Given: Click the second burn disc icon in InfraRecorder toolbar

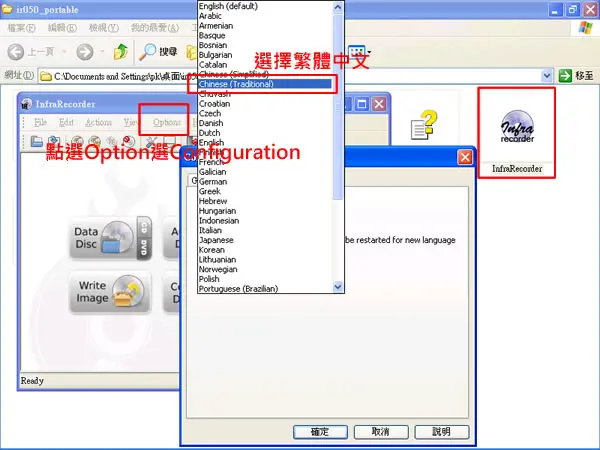Looking at the screenshot, I should click(95, 142).
